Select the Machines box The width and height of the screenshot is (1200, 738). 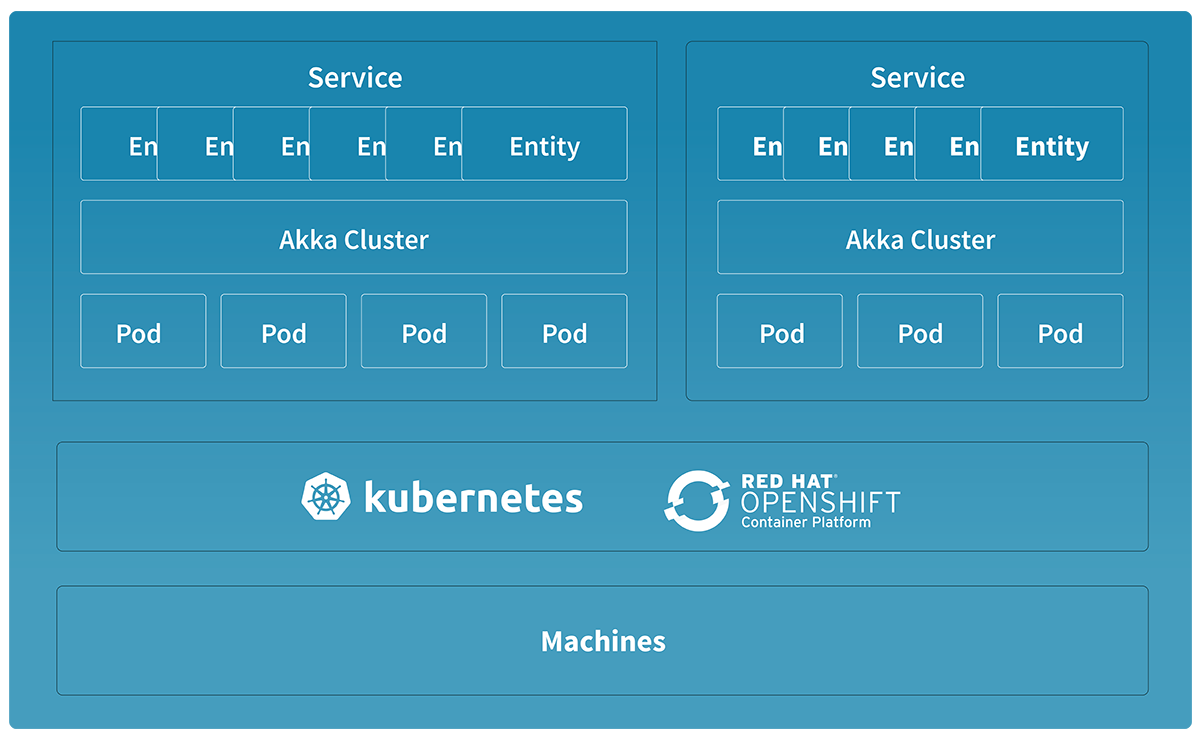tap(602, 641)
